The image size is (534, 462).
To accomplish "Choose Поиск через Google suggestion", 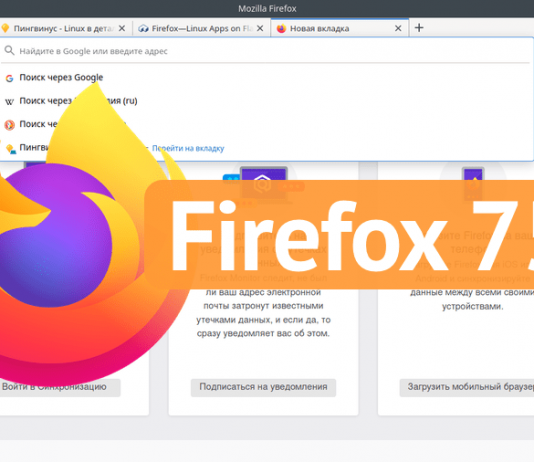I will 266,78.
